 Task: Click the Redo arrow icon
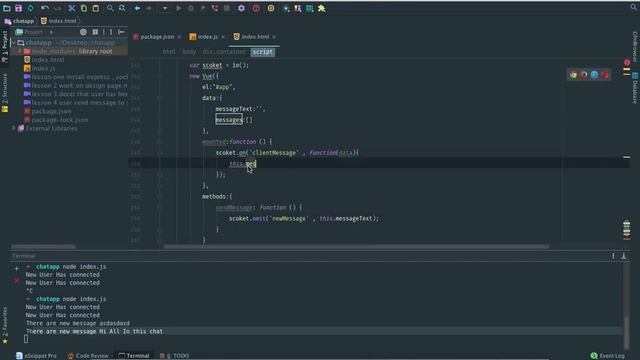click(x=58, y=8)
